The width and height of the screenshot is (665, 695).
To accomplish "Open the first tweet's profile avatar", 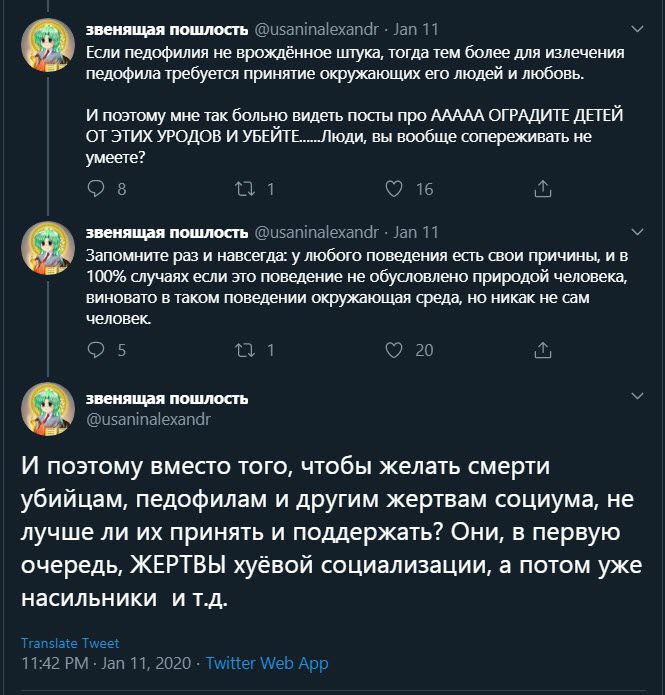I will tap(48, 46).
